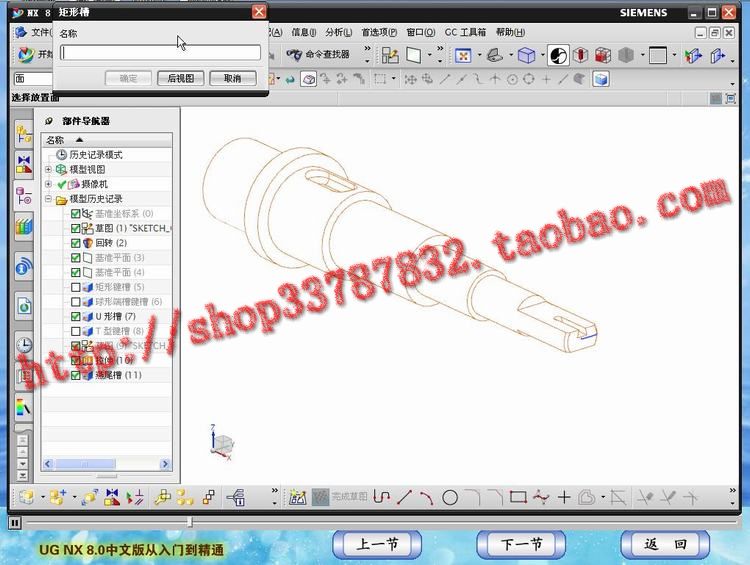Viewport: 750px width, 565px height.
Task: Sort by the 名称 column header
Action: click(x=107, y=140)
